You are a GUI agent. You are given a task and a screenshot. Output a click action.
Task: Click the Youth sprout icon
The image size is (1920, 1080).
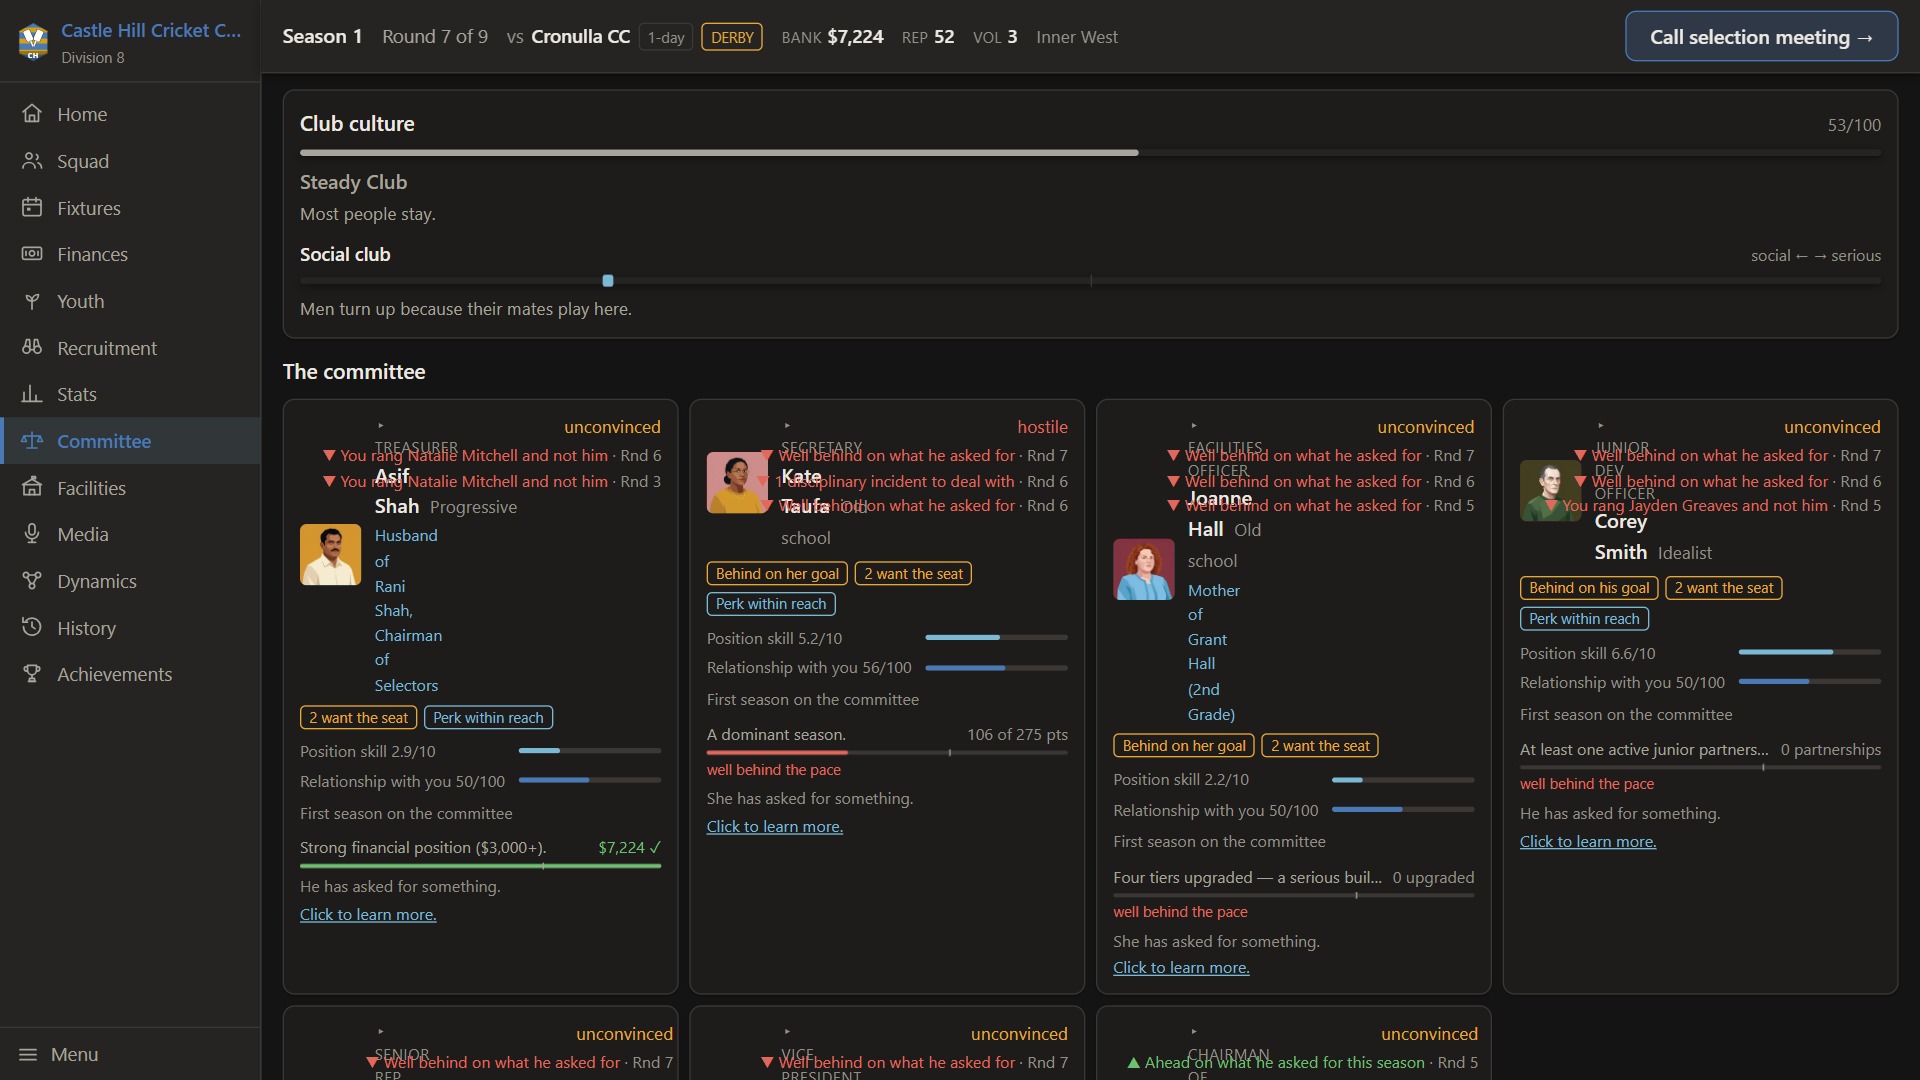pos(32,301)
